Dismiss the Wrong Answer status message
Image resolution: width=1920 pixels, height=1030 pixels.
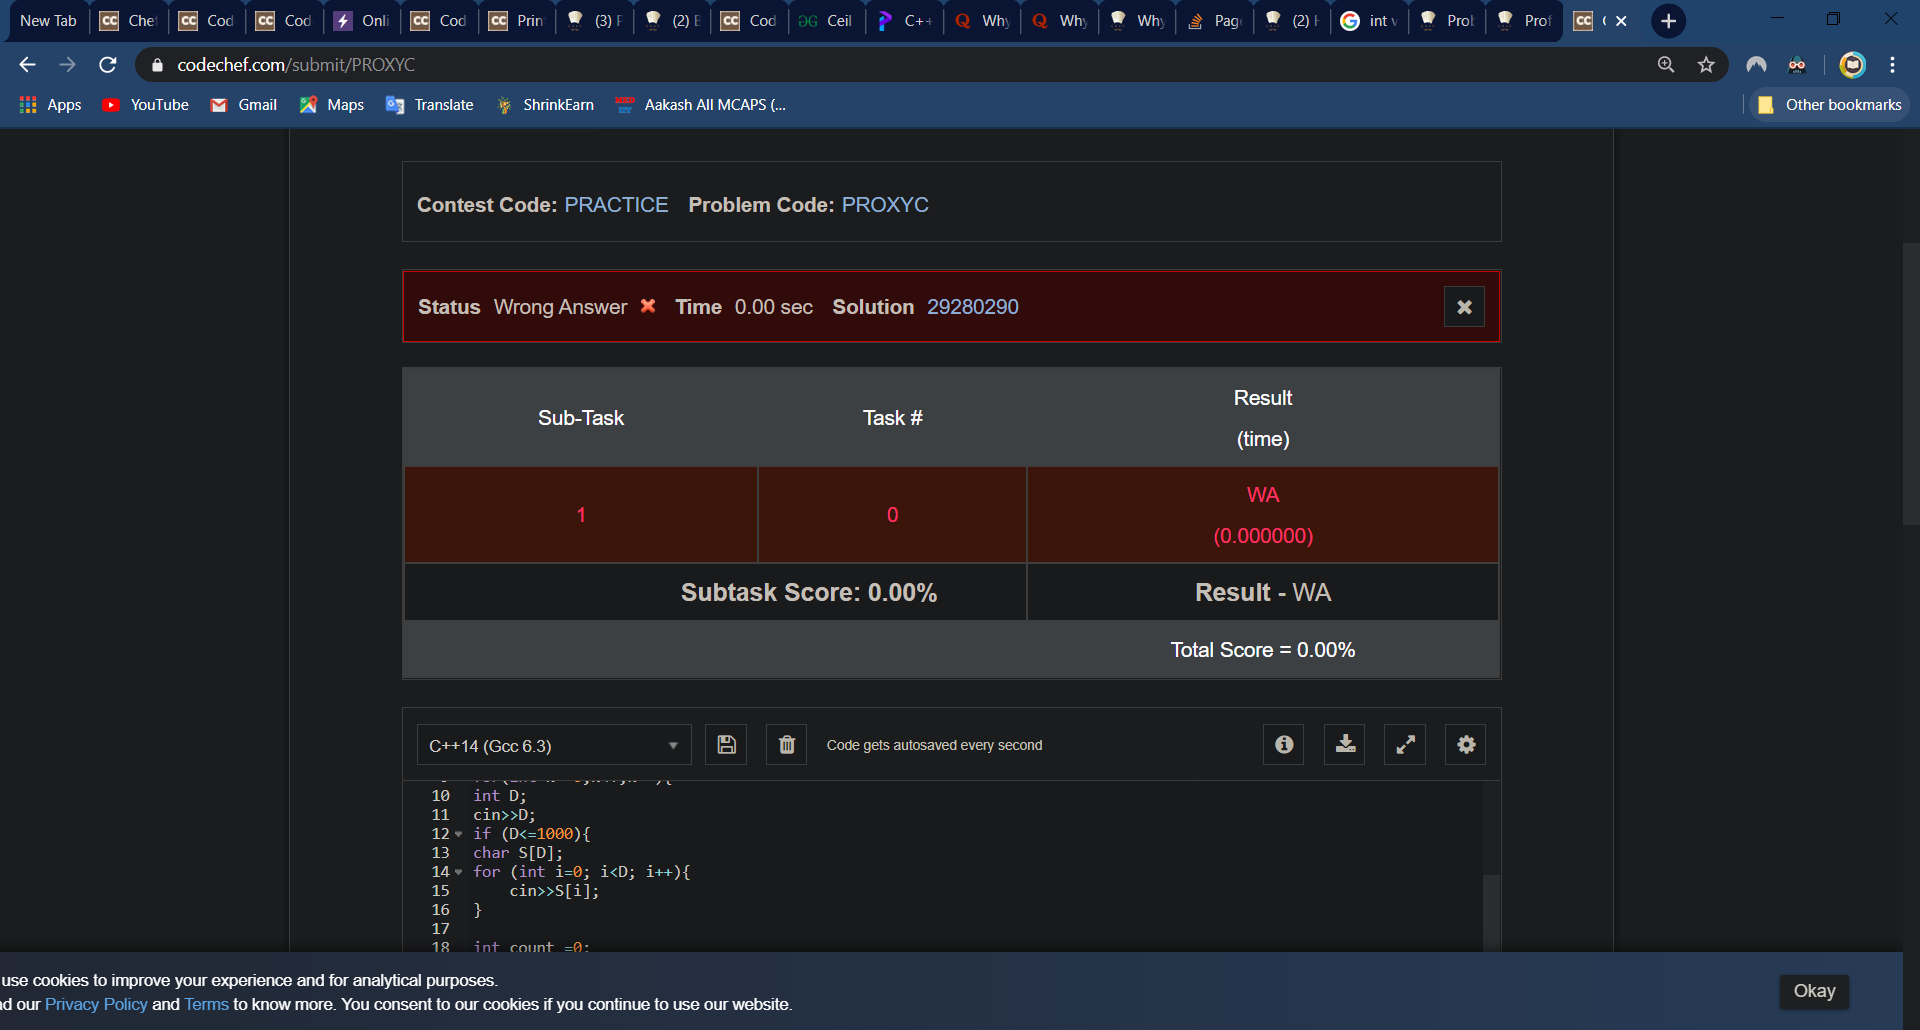(1464, 307)
